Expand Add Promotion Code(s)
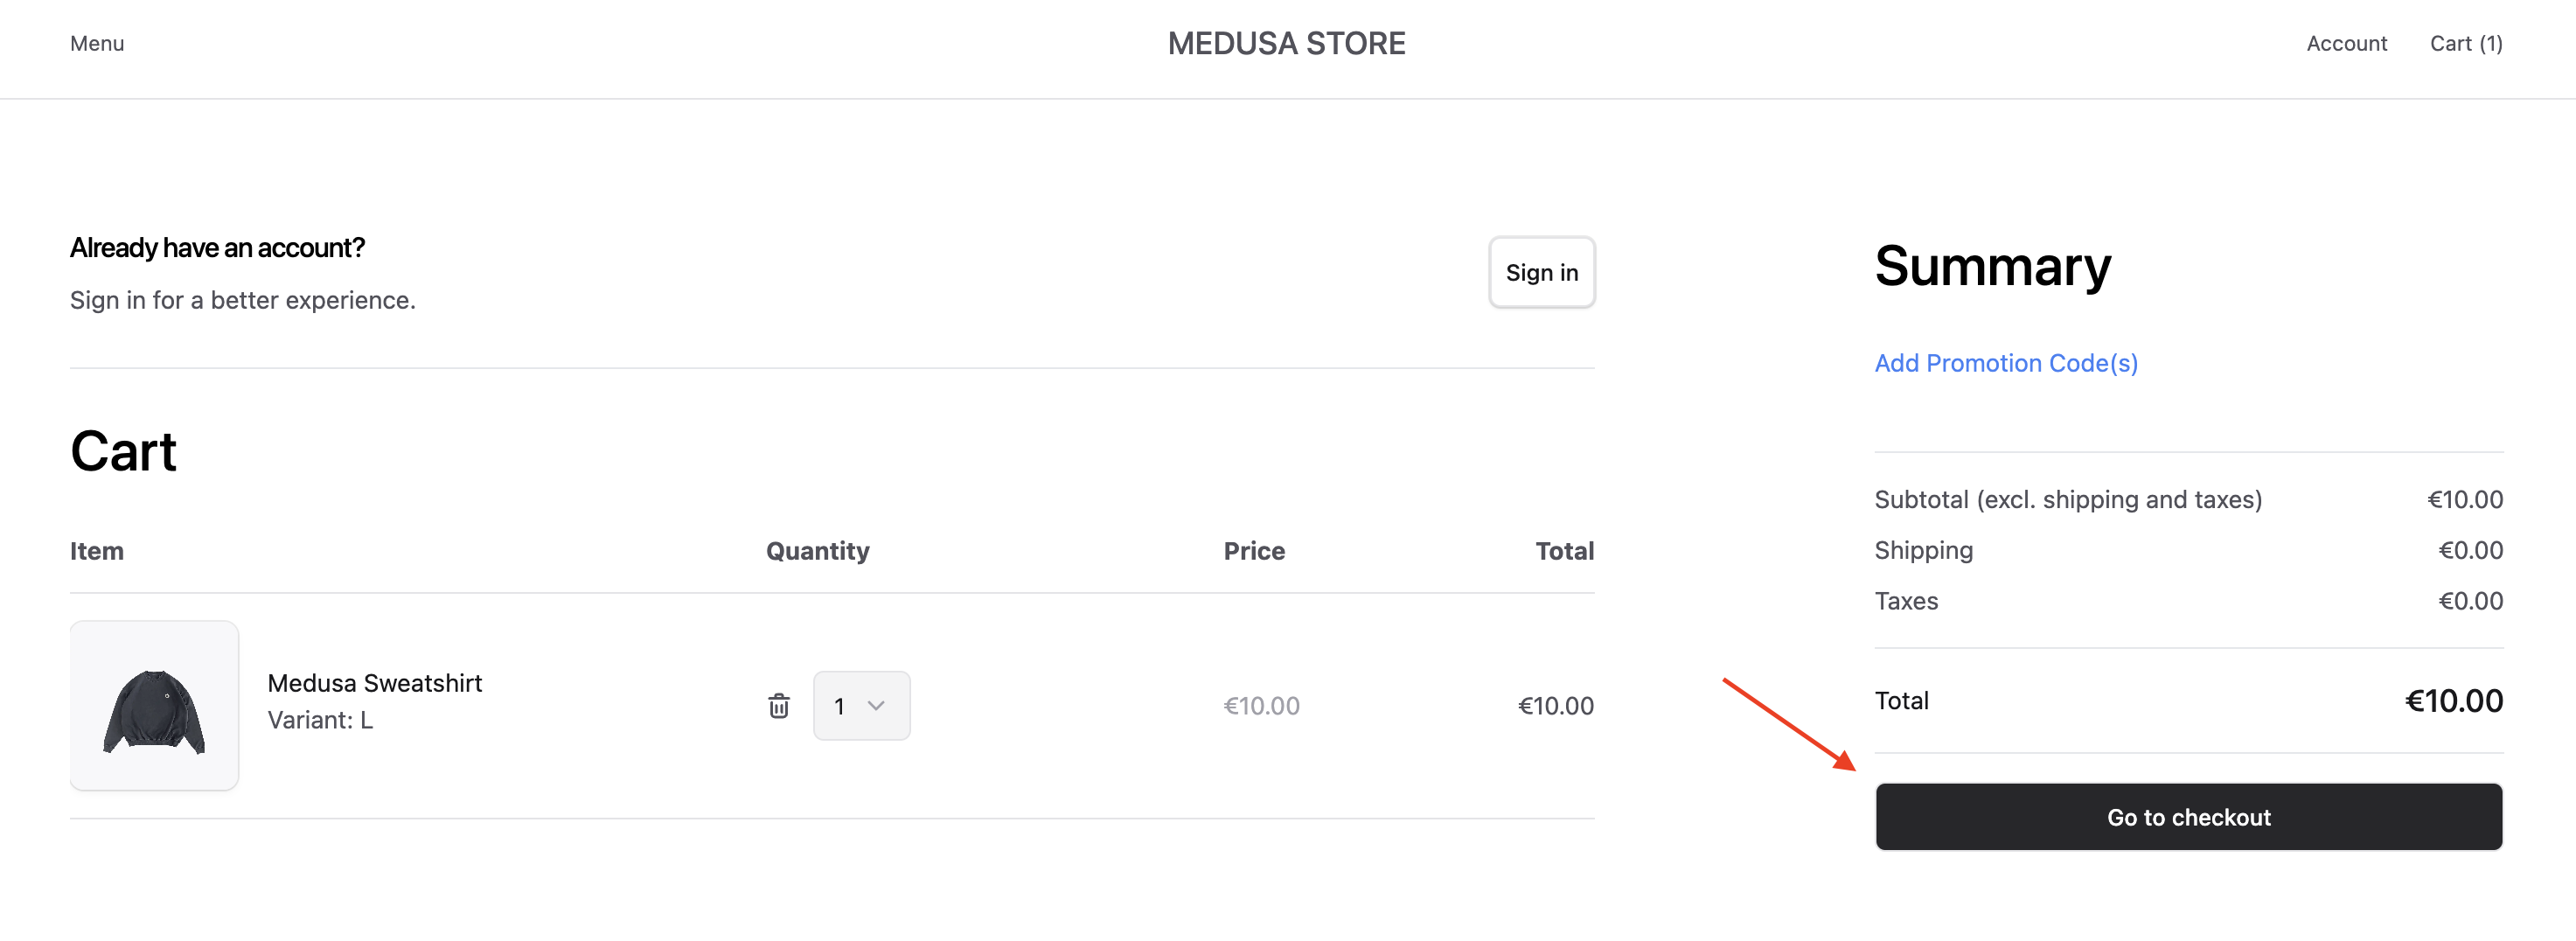Image resolution: width=2576 pixels, height=941 pixels. (x=2005, y=362)
